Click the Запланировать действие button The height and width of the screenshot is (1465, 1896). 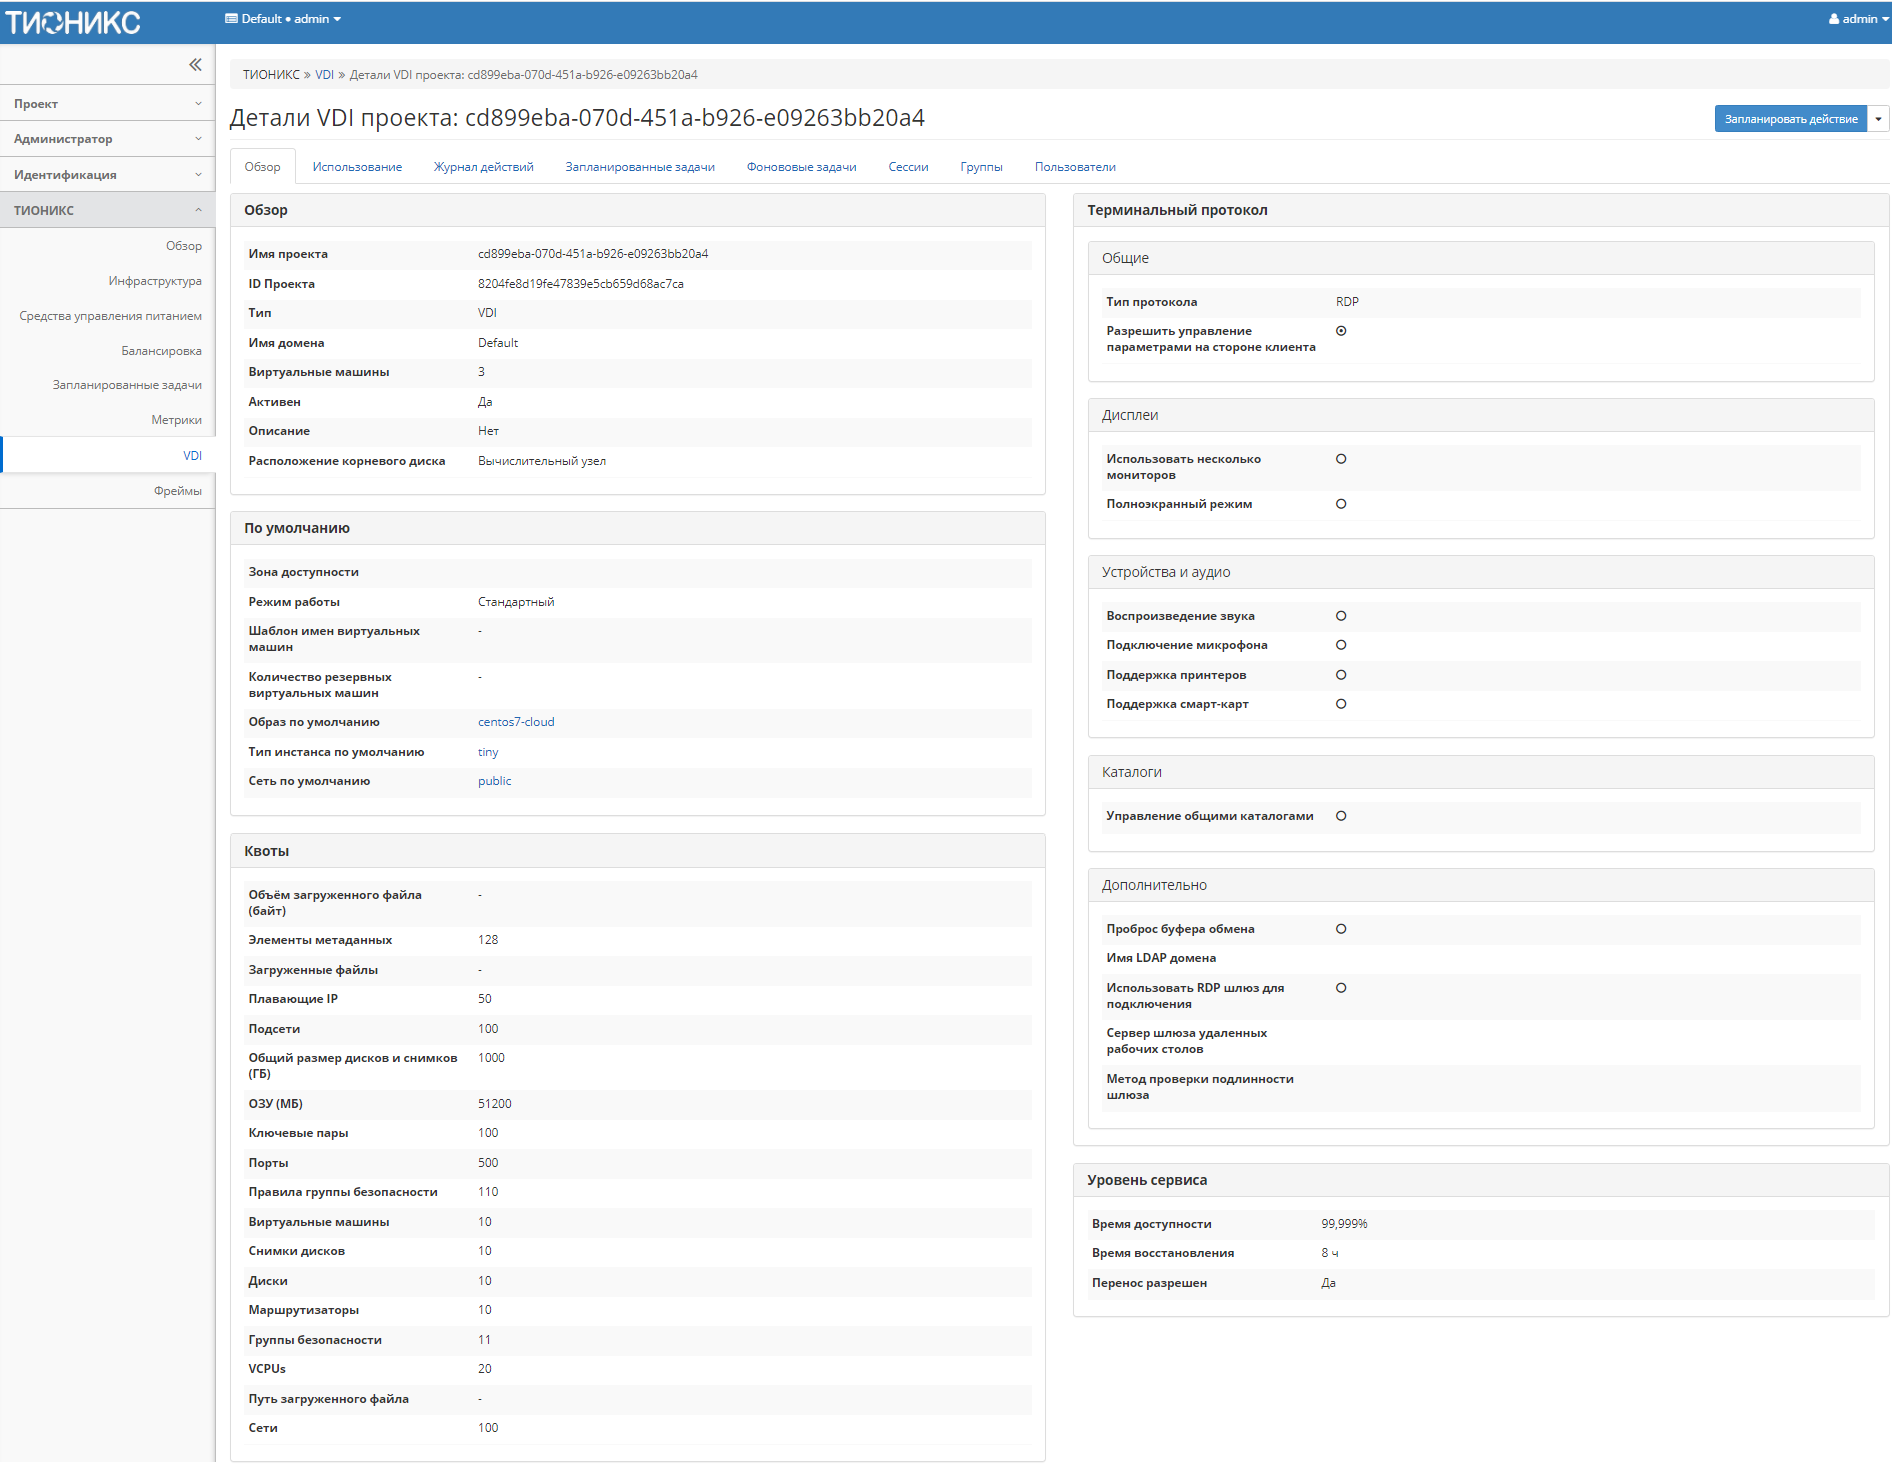coord(1789,118)
